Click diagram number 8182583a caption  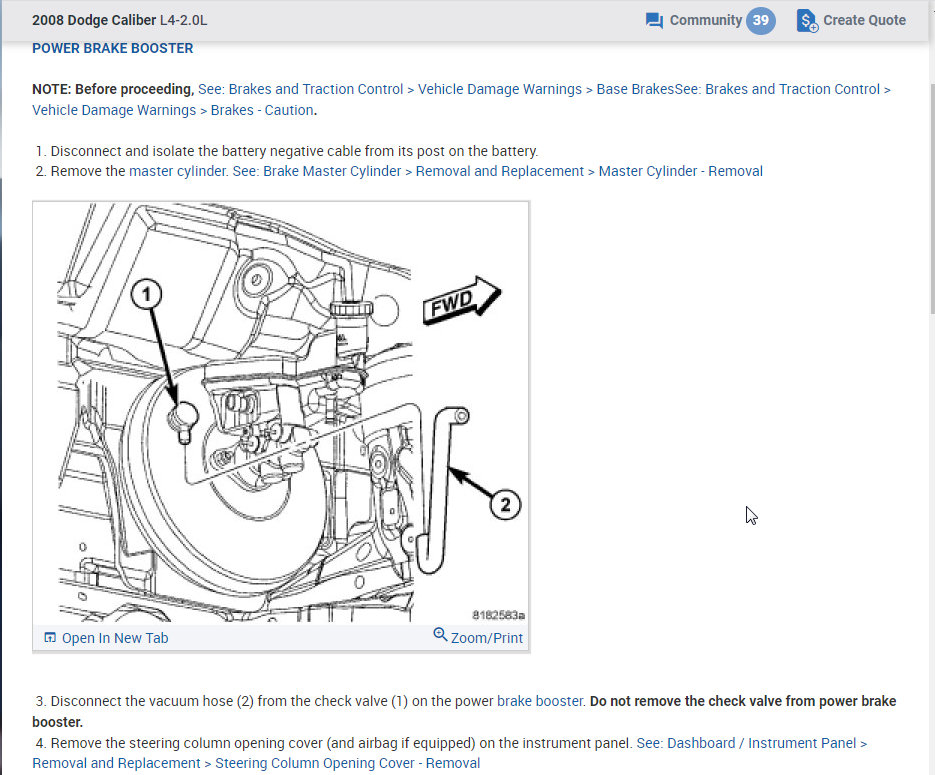pos(498,615)
